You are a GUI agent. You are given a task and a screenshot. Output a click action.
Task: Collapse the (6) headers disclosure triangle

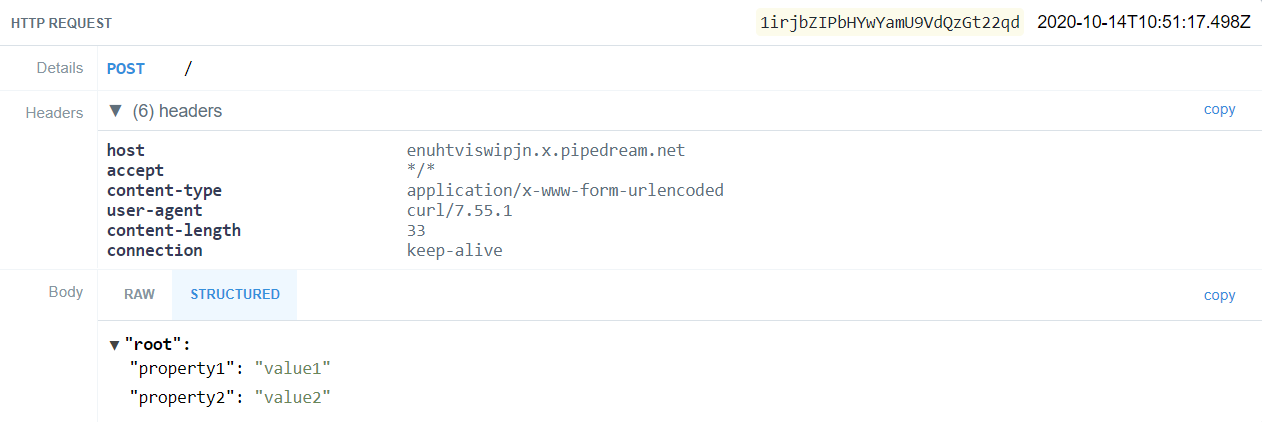point(115,111)
